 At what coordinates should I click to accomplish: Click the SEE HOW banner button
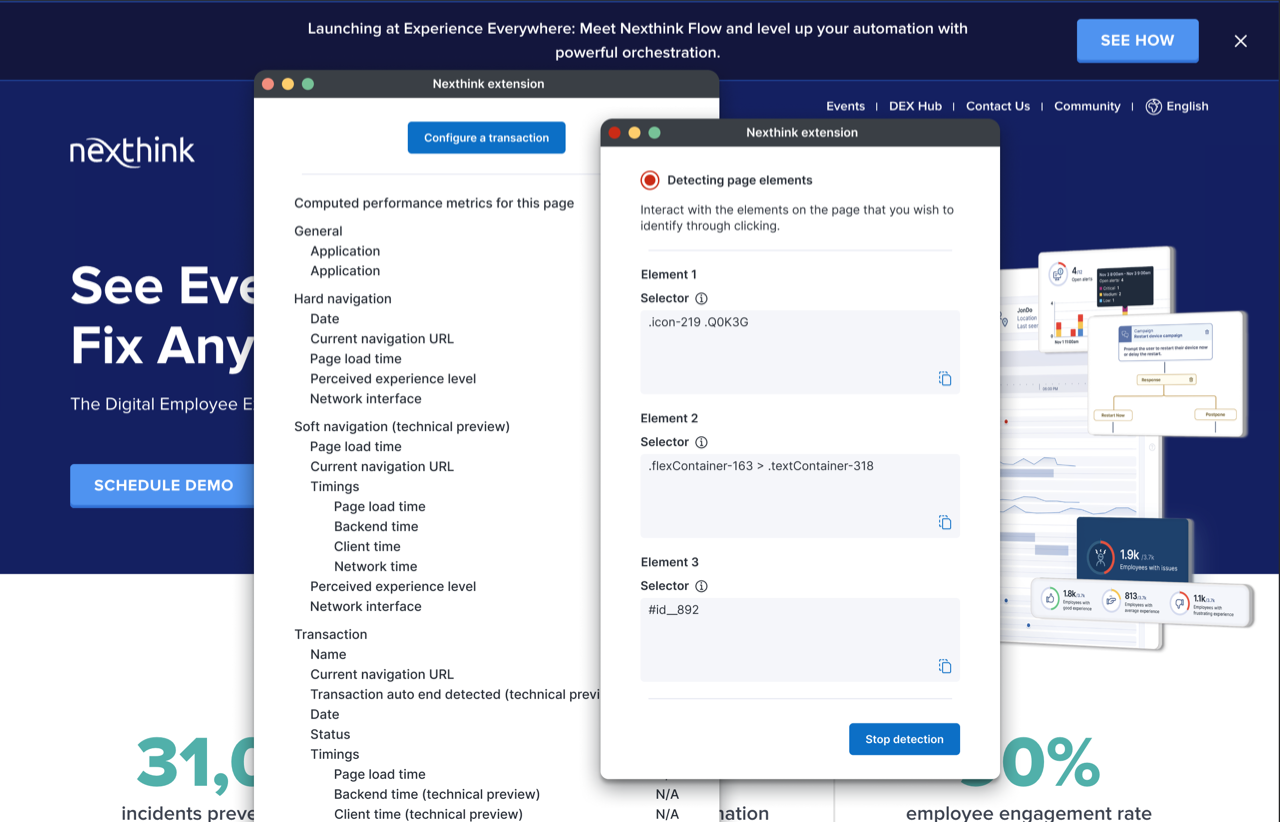click(1137, 40)
